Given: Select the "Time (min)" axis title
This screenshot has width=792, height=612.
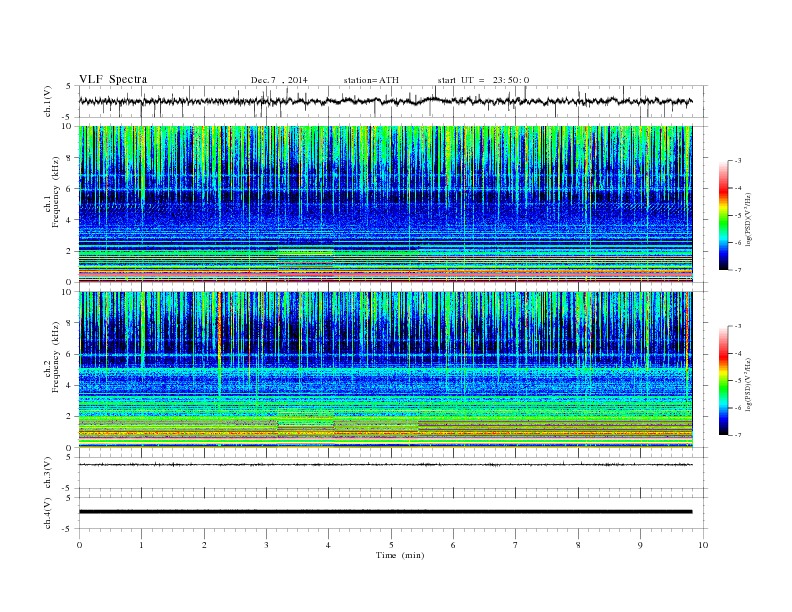Looking at the screenshot, I should coord(400,555).
